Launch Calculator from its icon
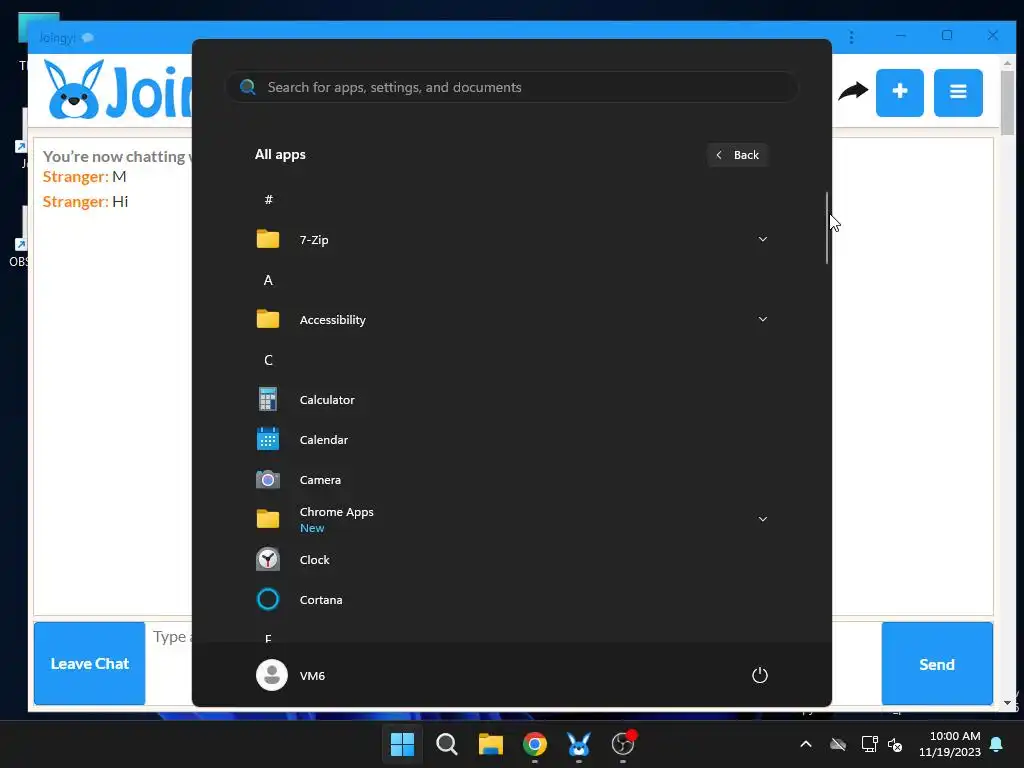 [x=268, y=399]
